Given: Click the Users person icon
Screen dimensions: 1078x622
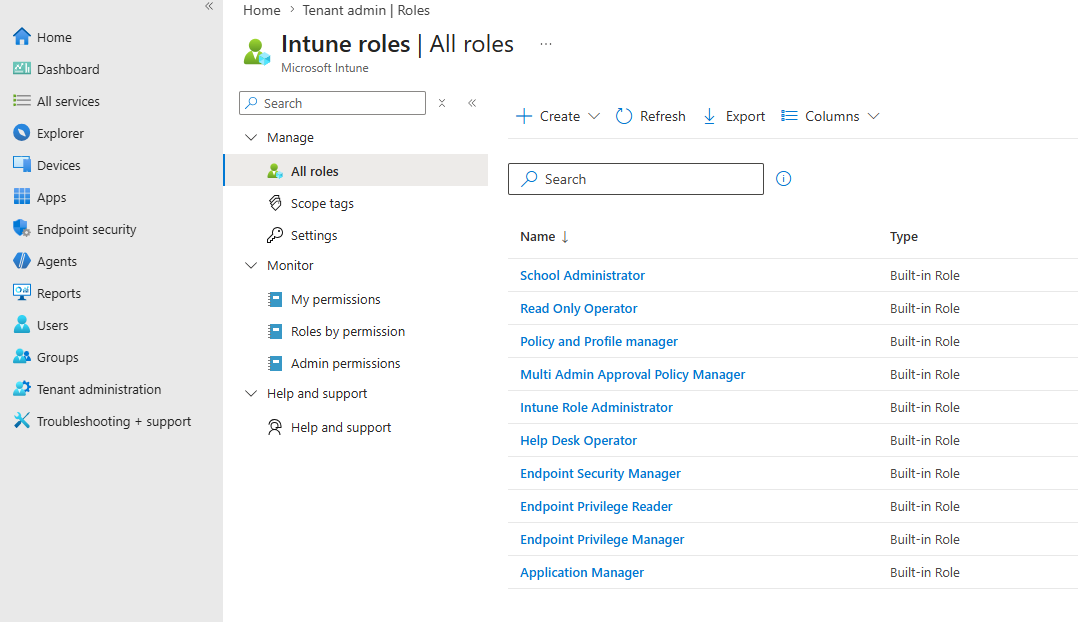Looking at the screenshot, I should tap(22, 325).
